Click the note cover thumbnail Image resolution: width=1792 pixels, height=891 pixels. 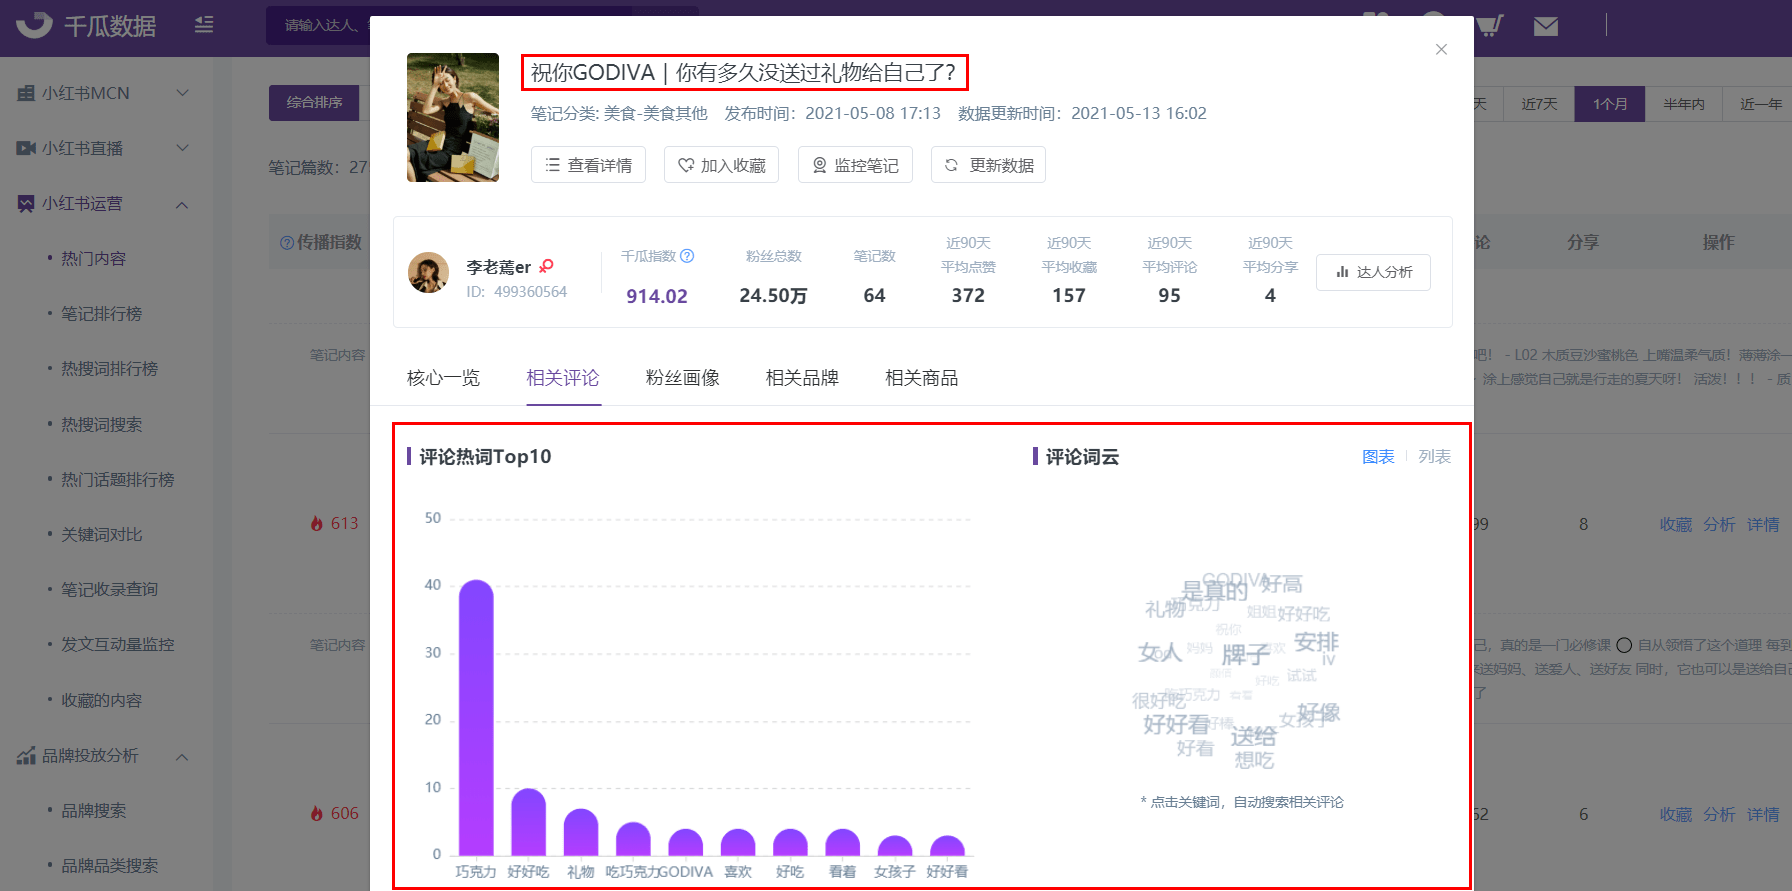pyautogui.click(x=453, y=118)
